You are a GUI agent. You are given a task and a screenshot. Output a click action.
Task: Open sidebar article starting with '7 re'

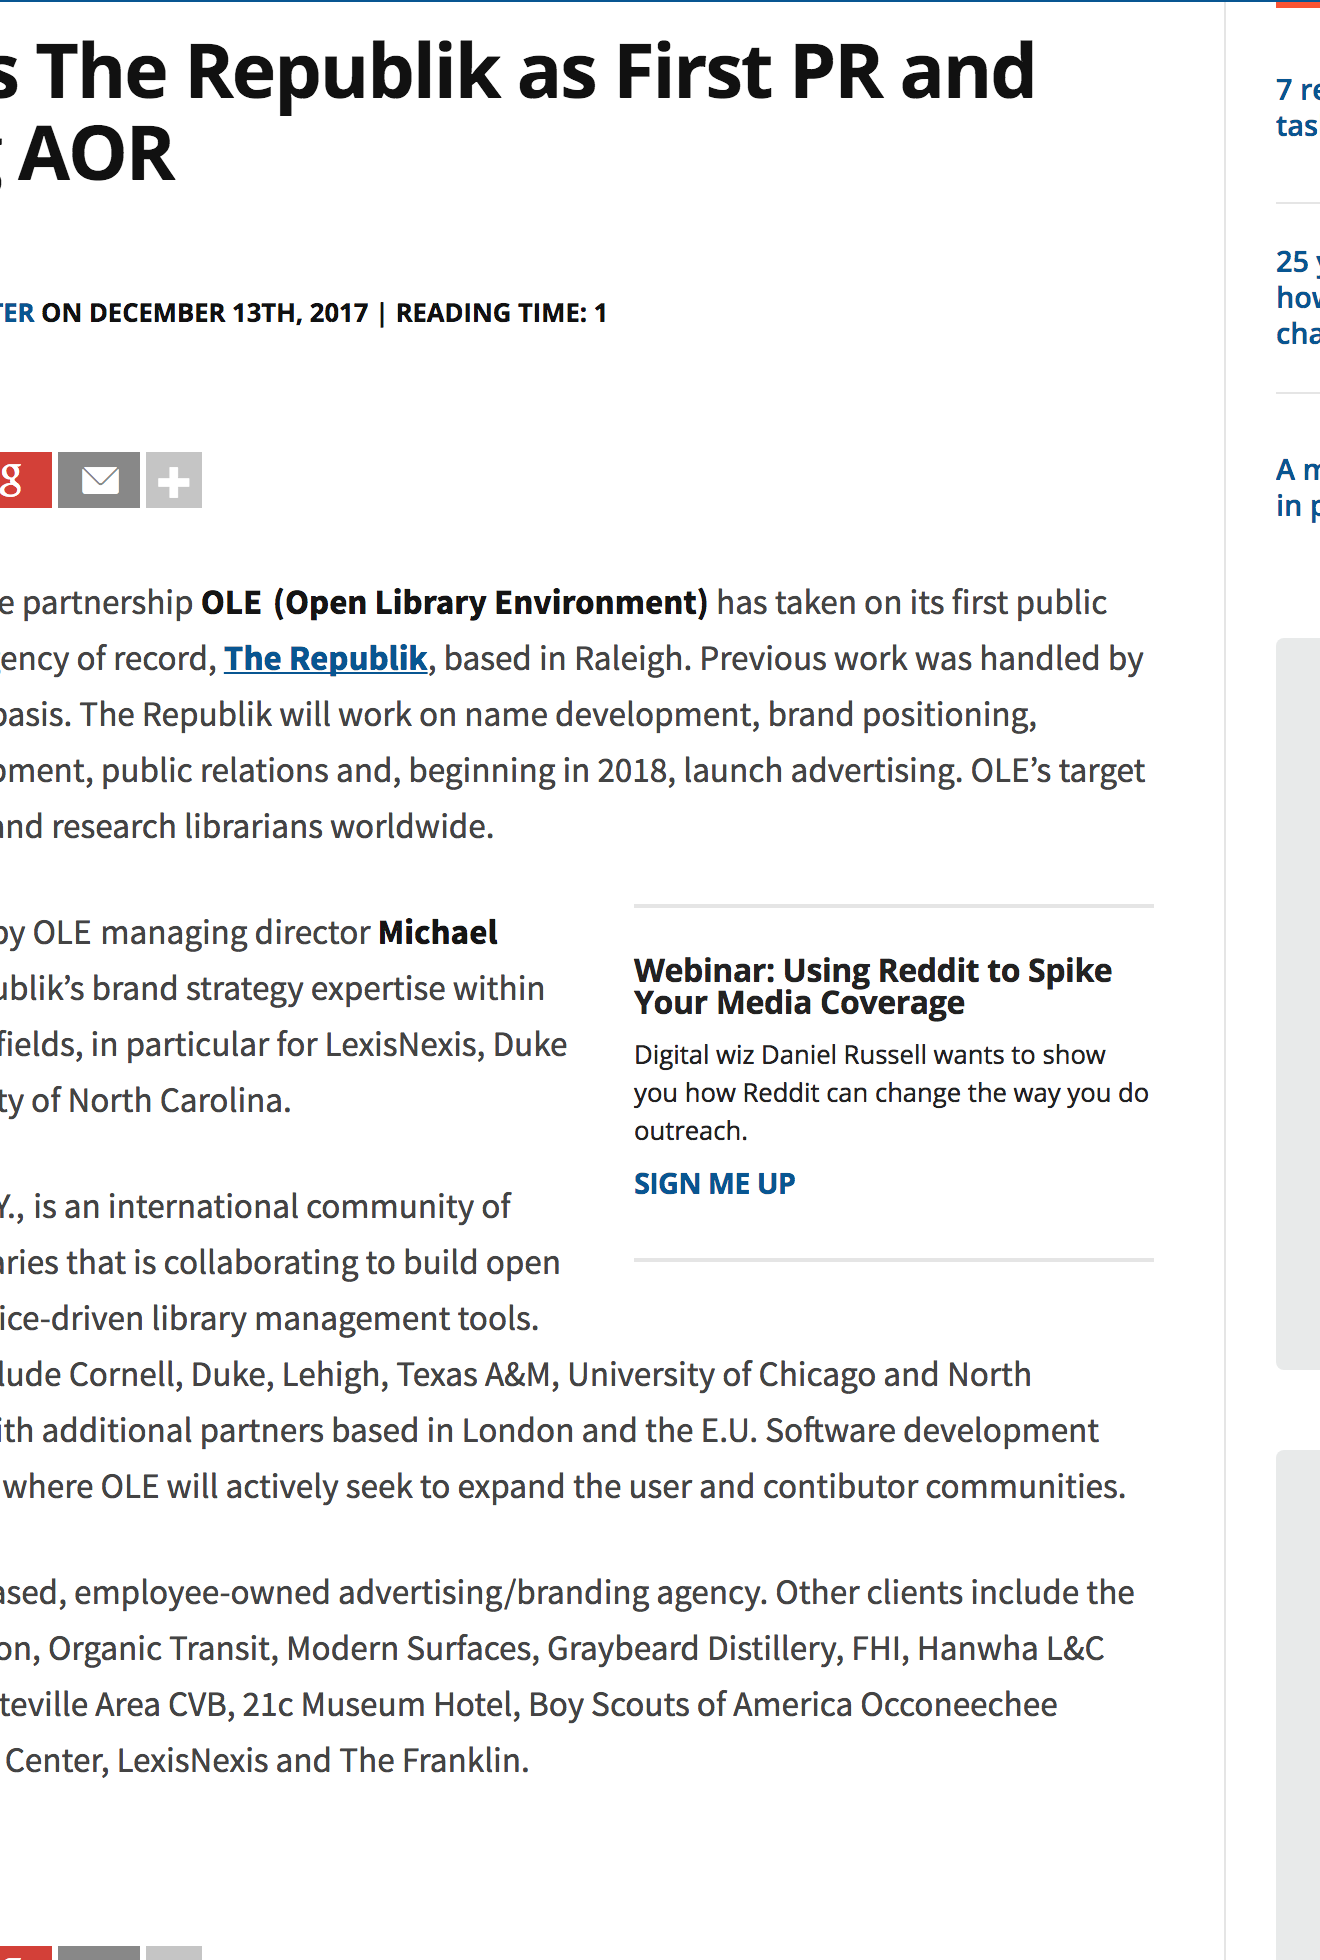coord(1298,107)
